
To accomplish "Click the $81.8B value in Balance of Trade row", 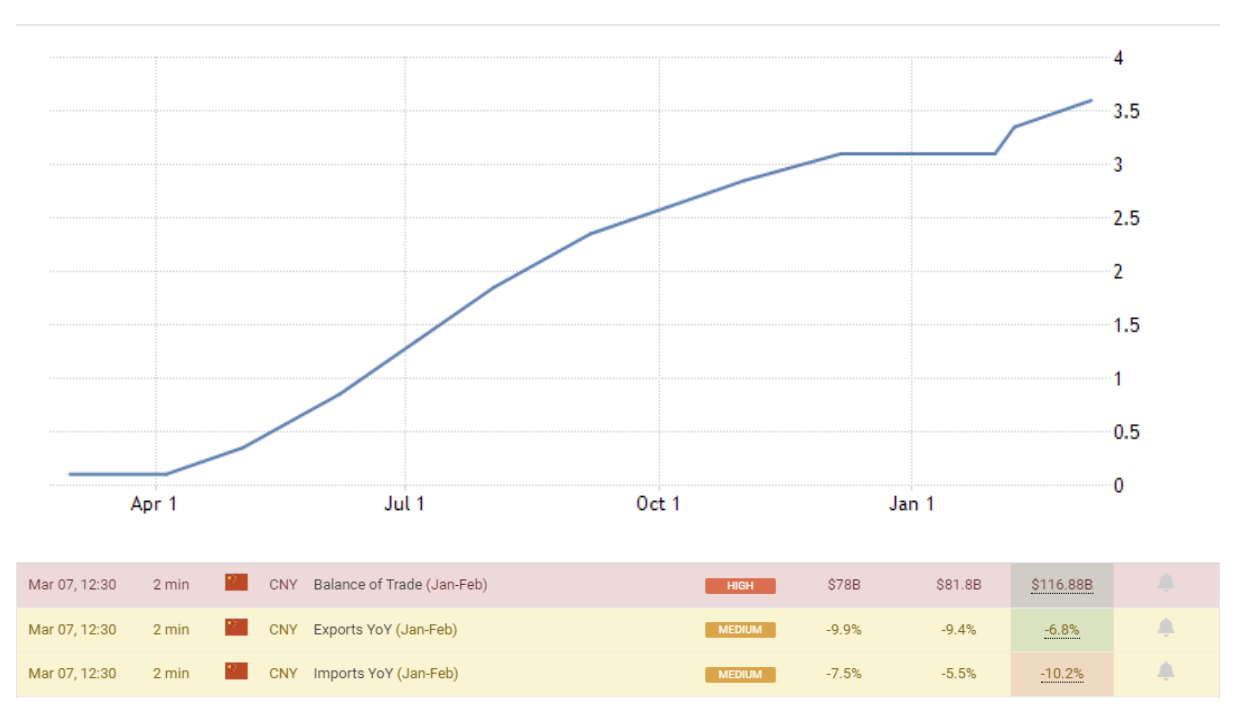I will click(958, 585).
